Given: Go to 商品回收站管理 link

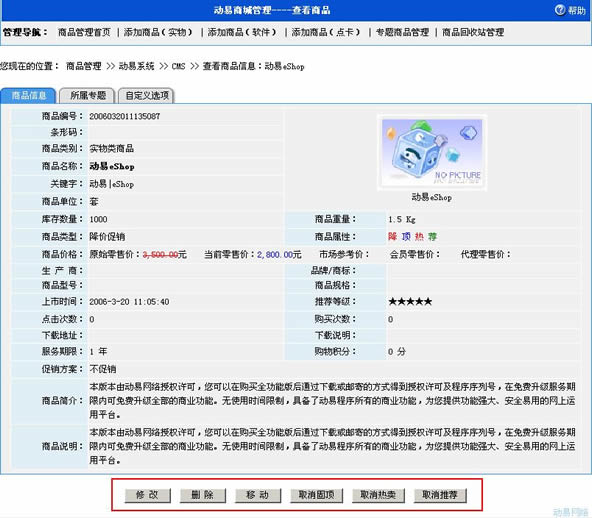Looking at the screenshot, I should coord(473,32).
